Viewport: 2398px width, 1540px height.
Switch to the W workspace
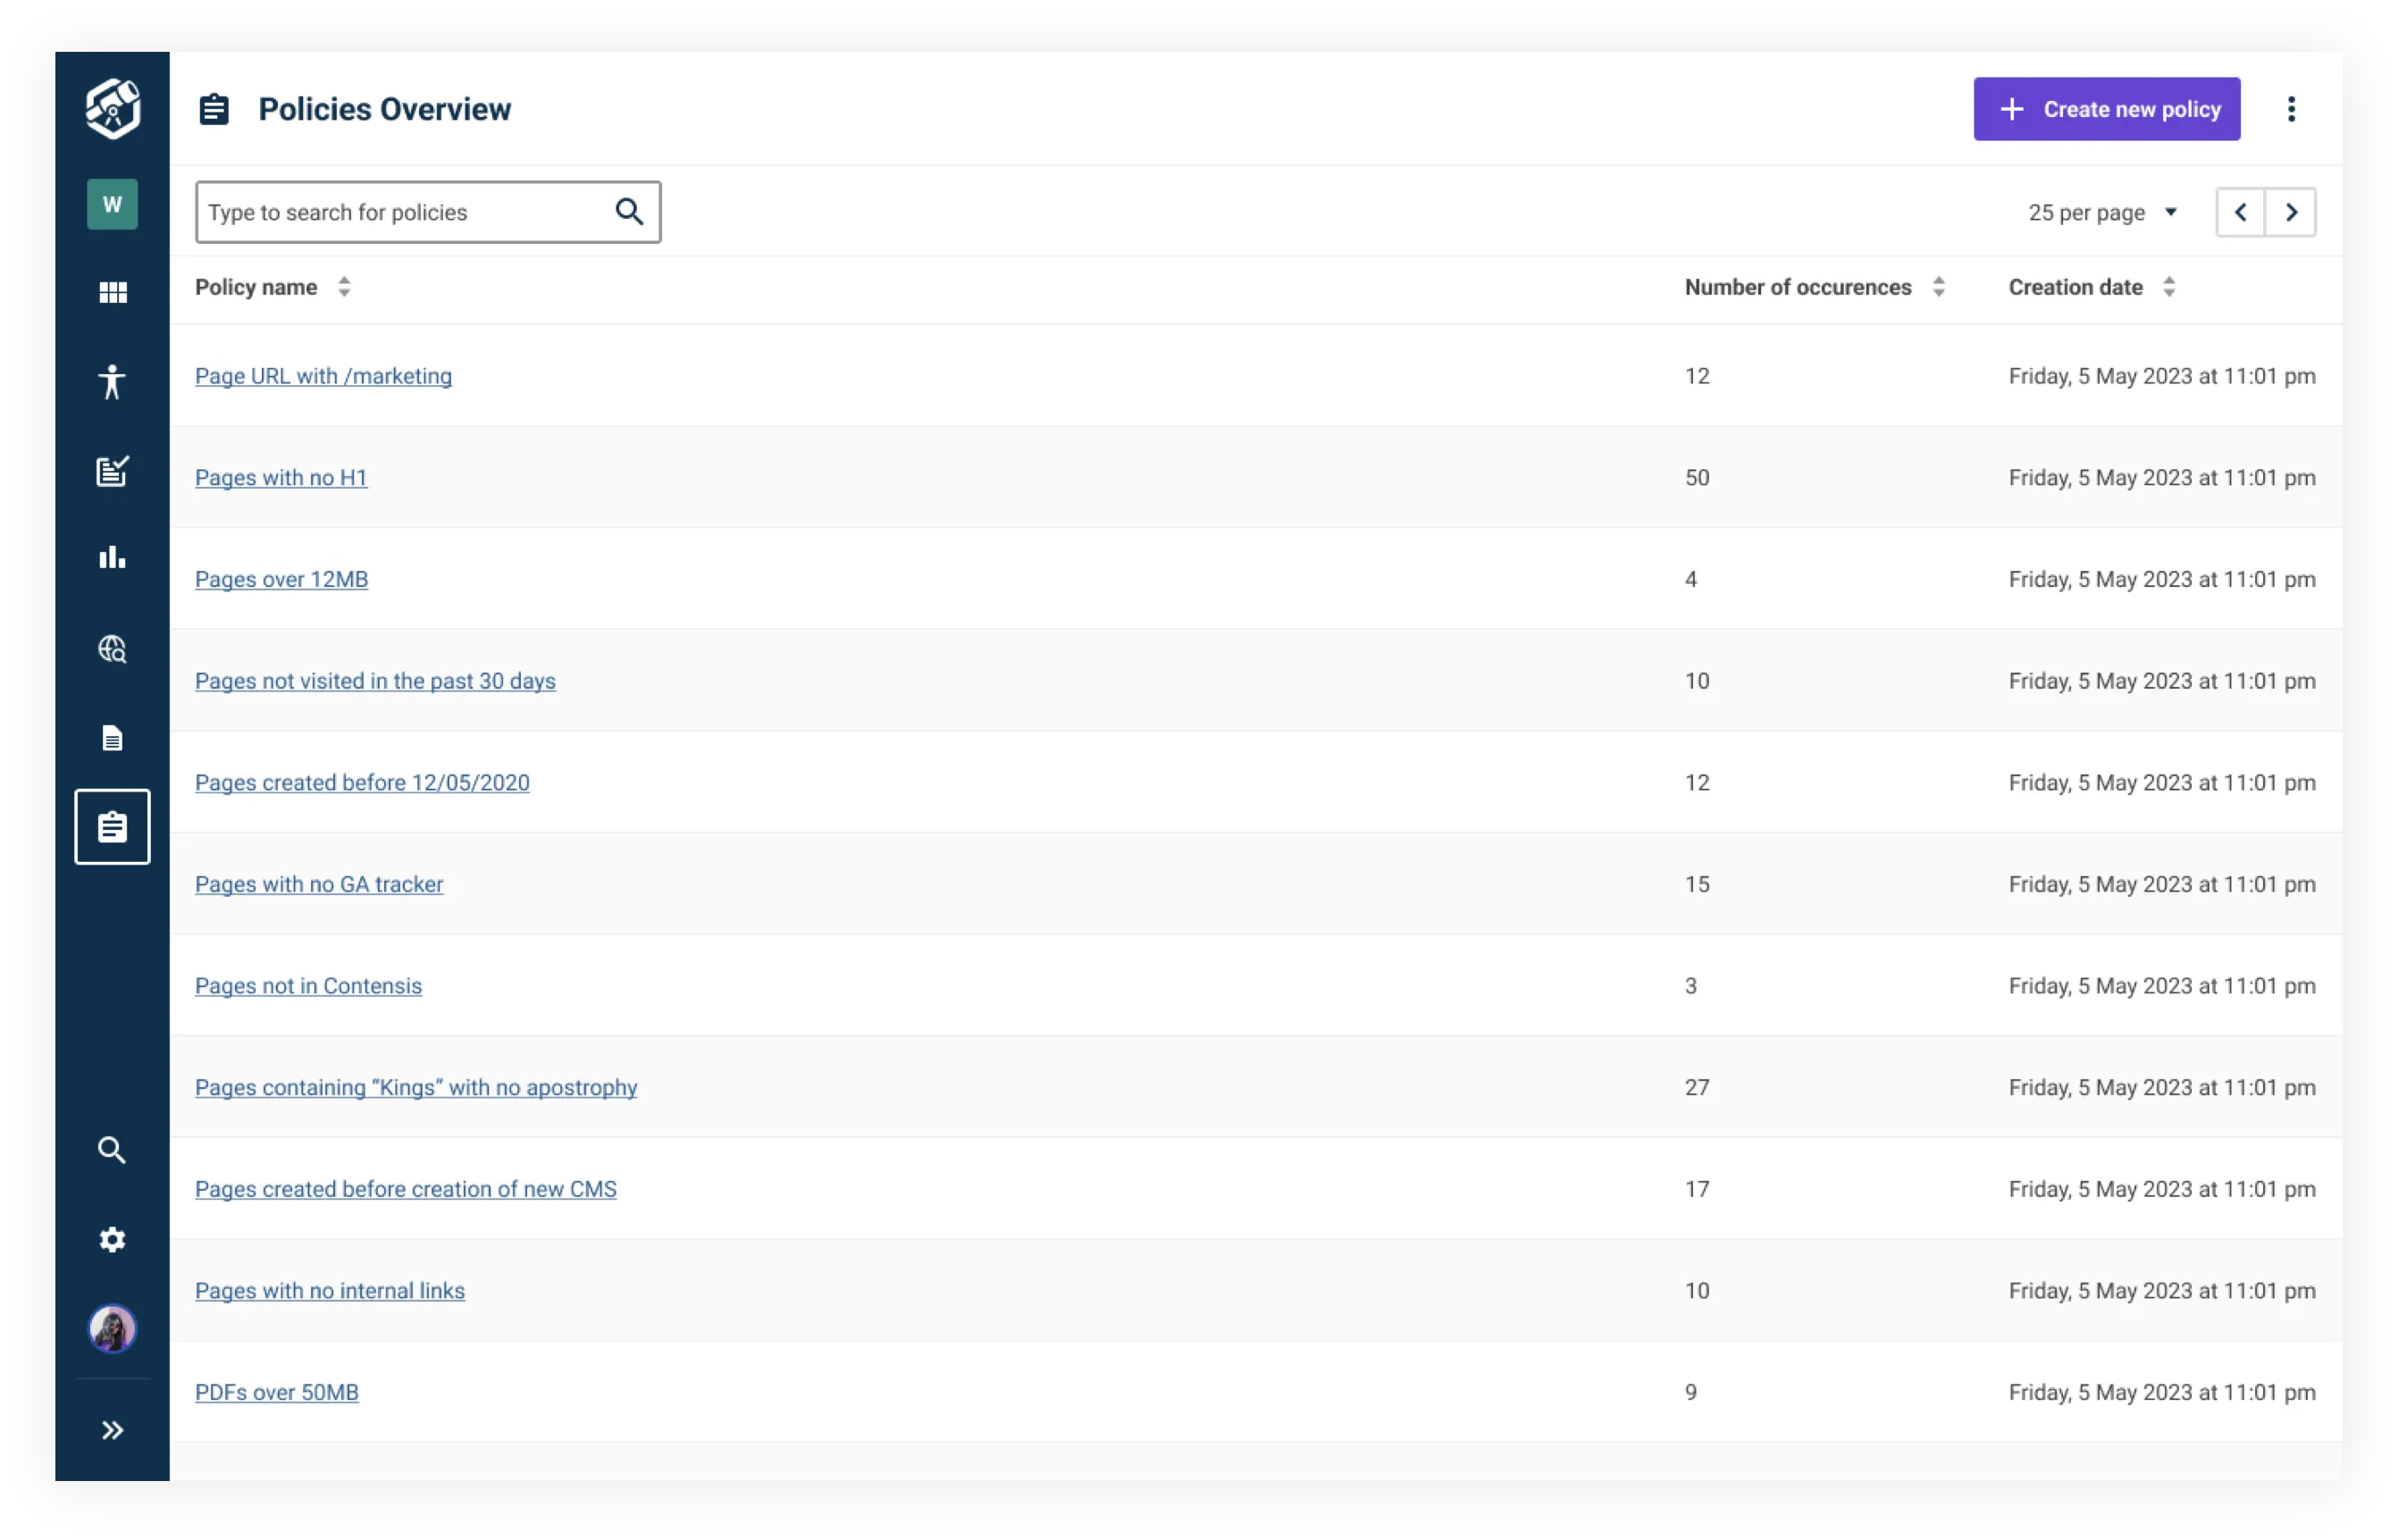112,203
